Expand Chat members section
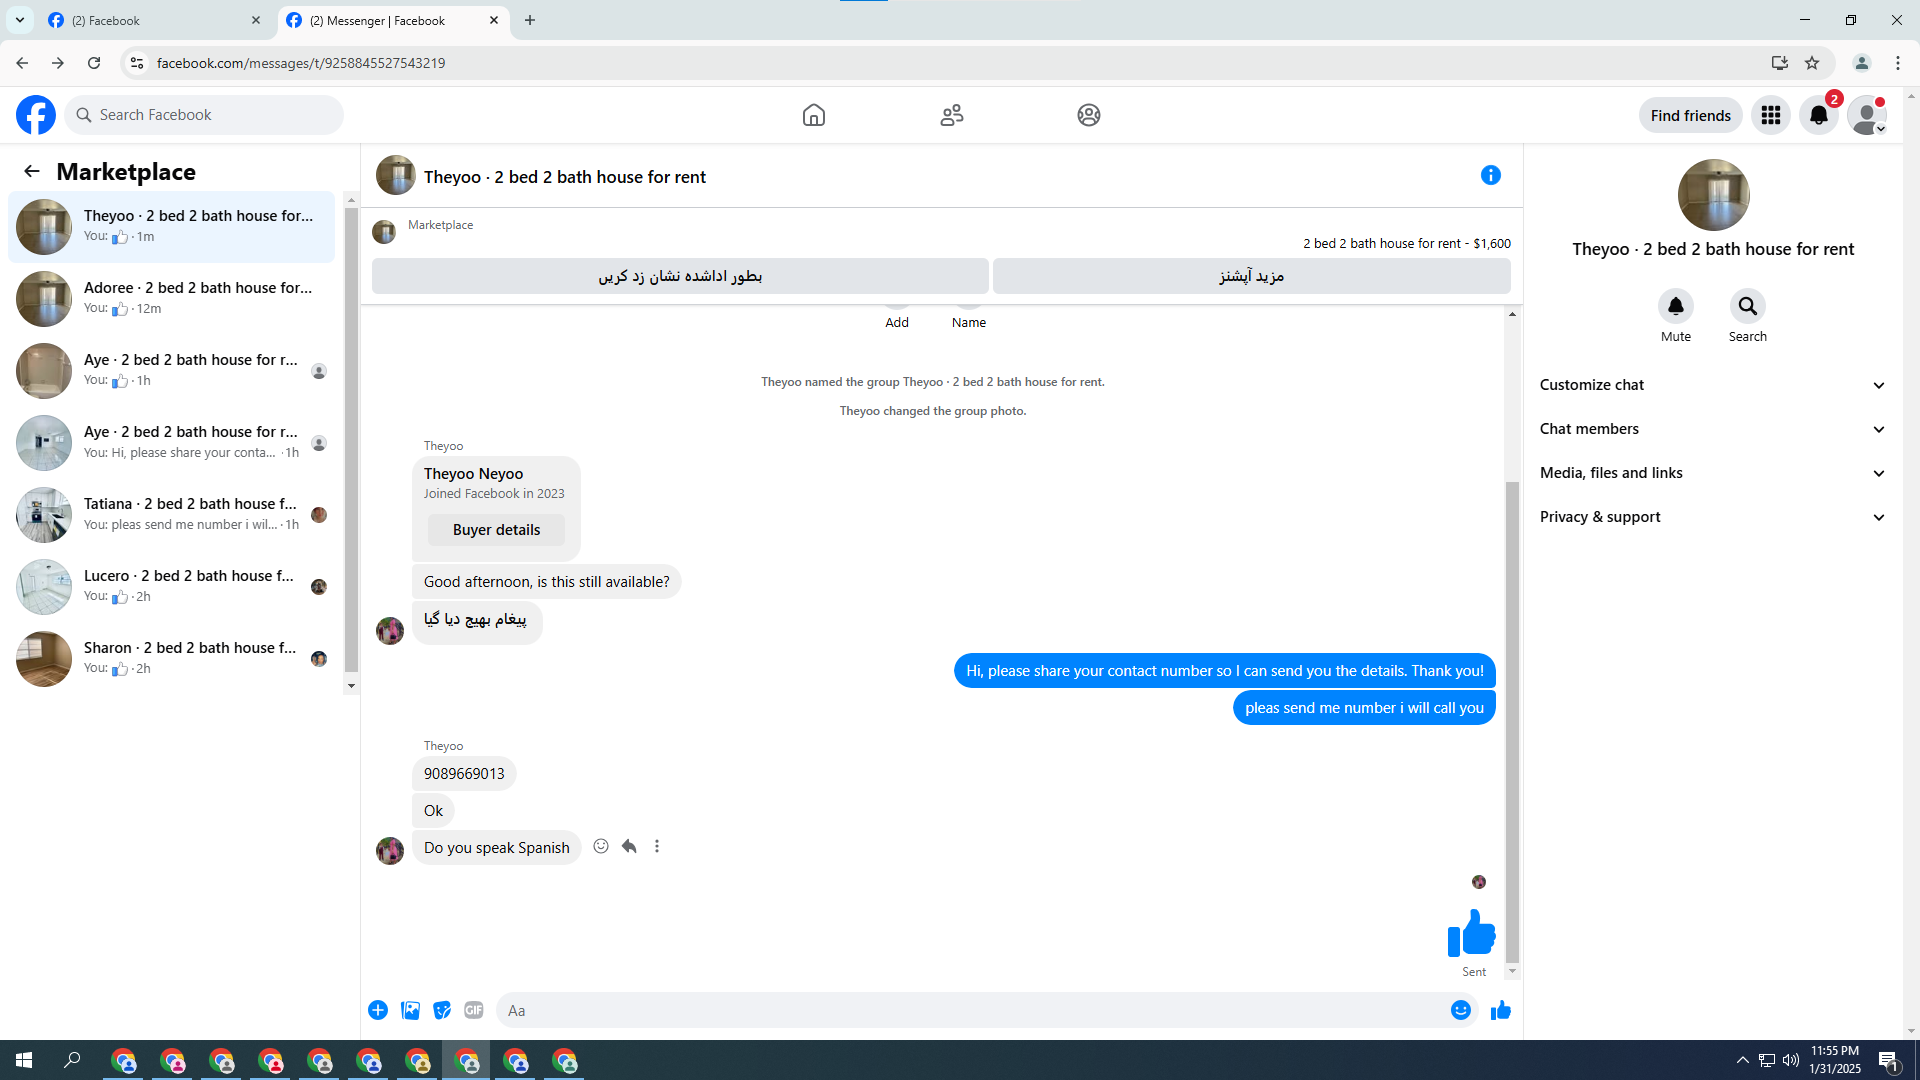 [x=1713, y=429]
